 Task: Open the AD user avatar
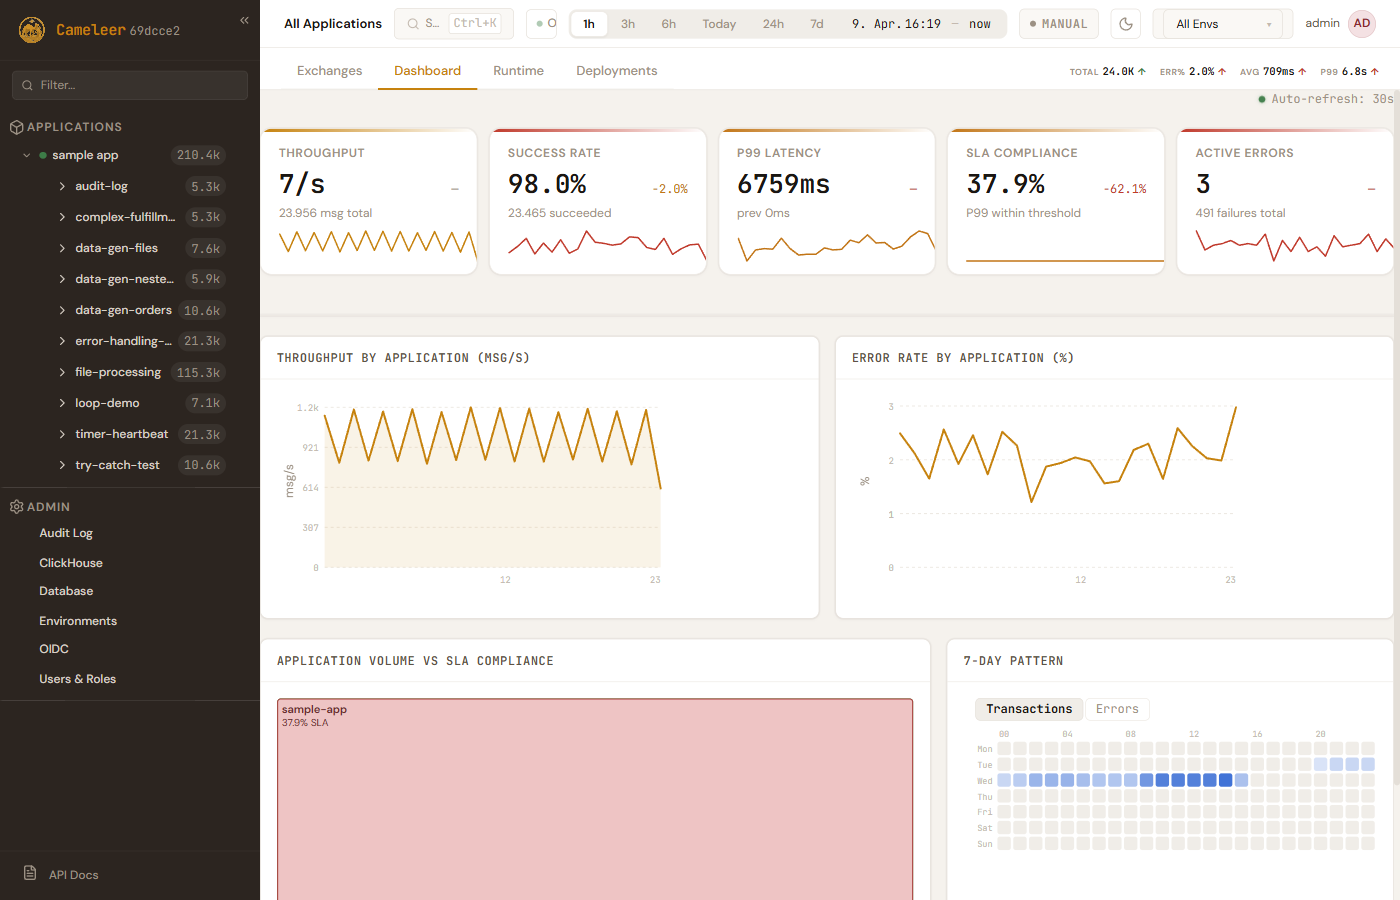click(1361, 24)
